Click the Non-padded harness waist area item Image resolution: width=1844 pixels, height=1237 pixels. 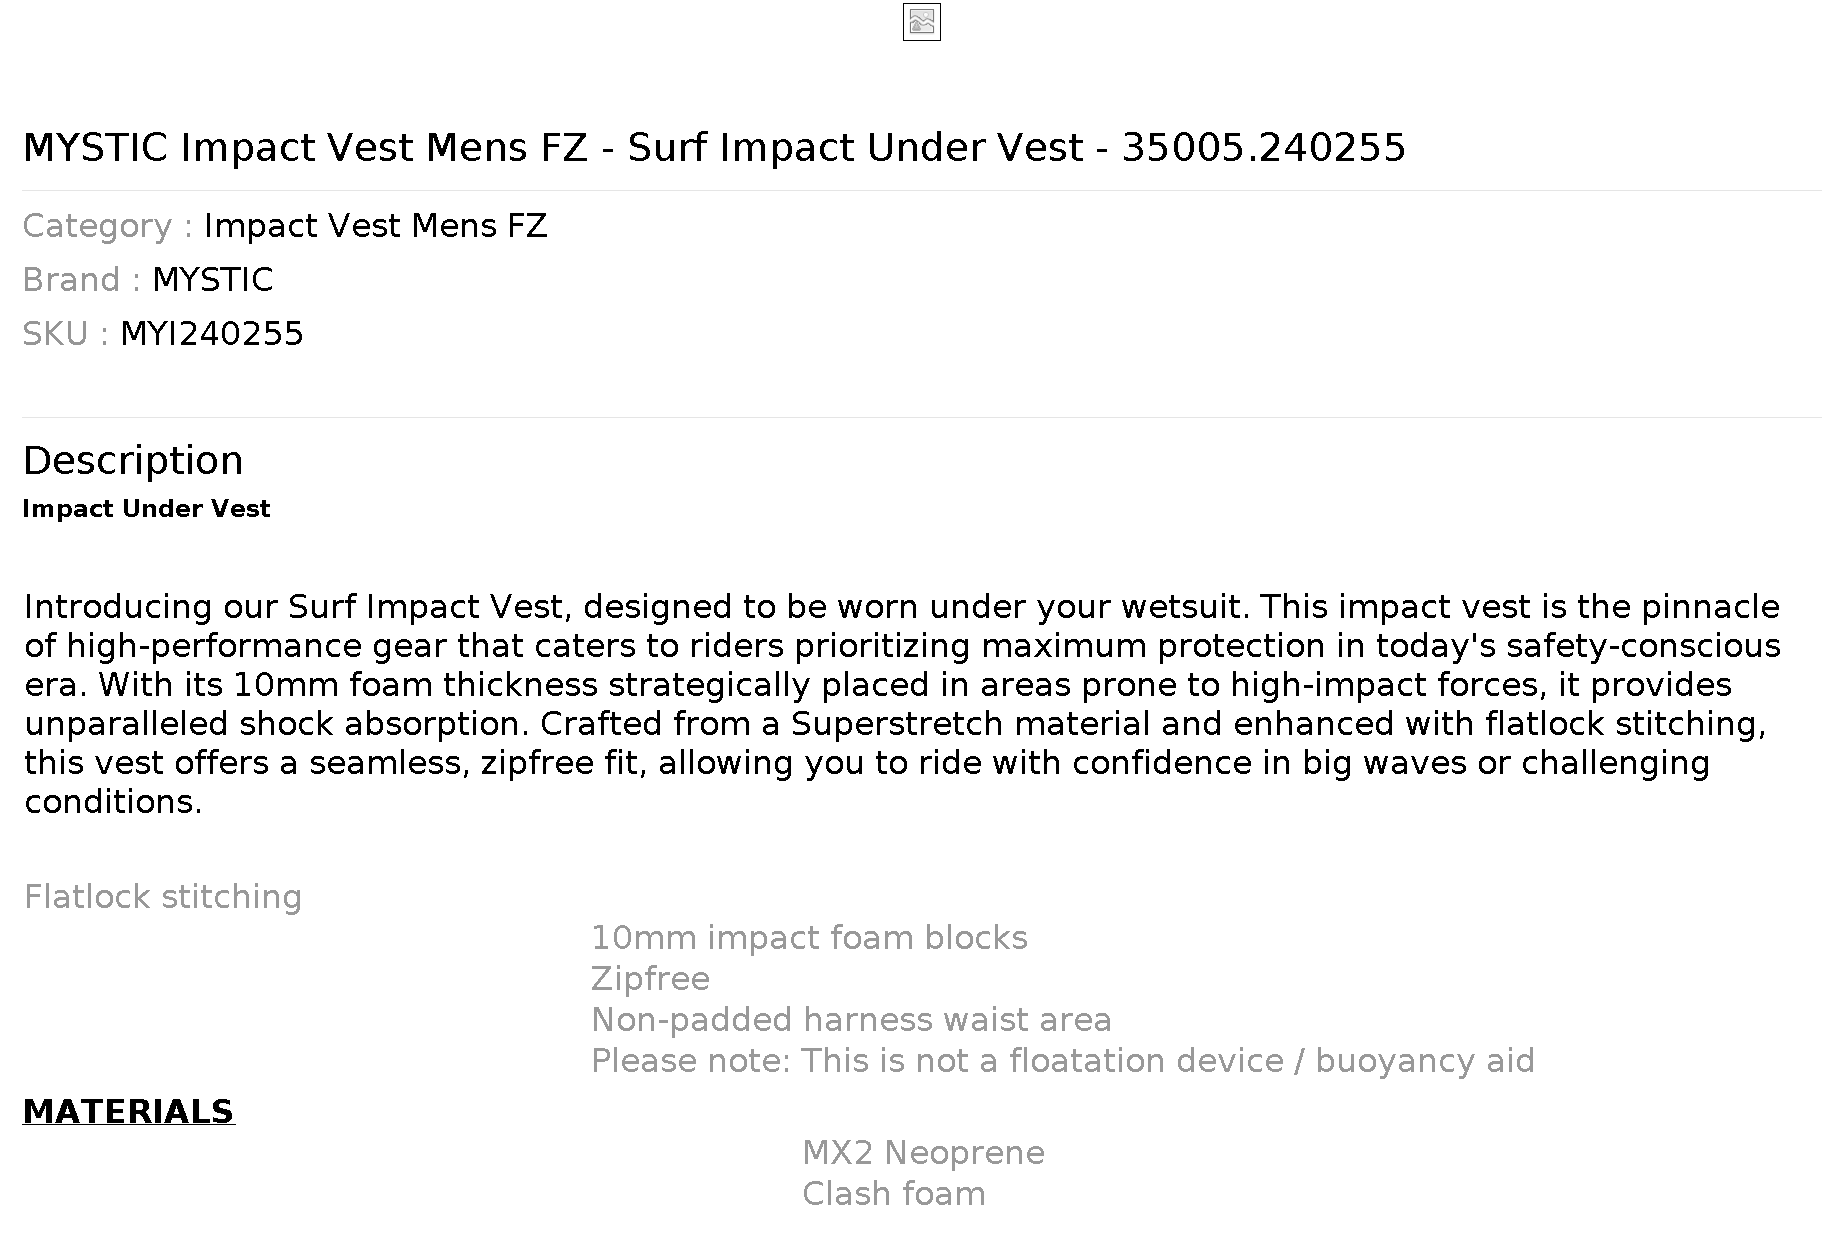pyautogui.click(x=851, y=1020)
